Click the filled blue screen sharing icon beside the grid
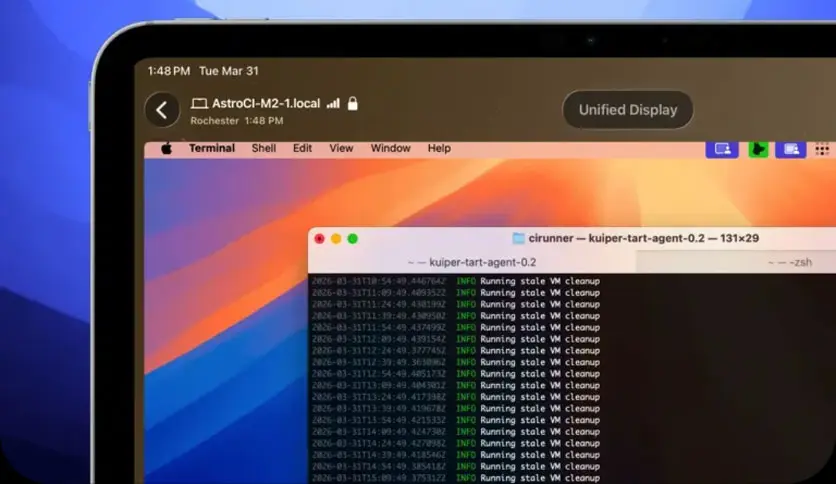The image size is (836, 484). pyautogui.click(x=790, y=149)
